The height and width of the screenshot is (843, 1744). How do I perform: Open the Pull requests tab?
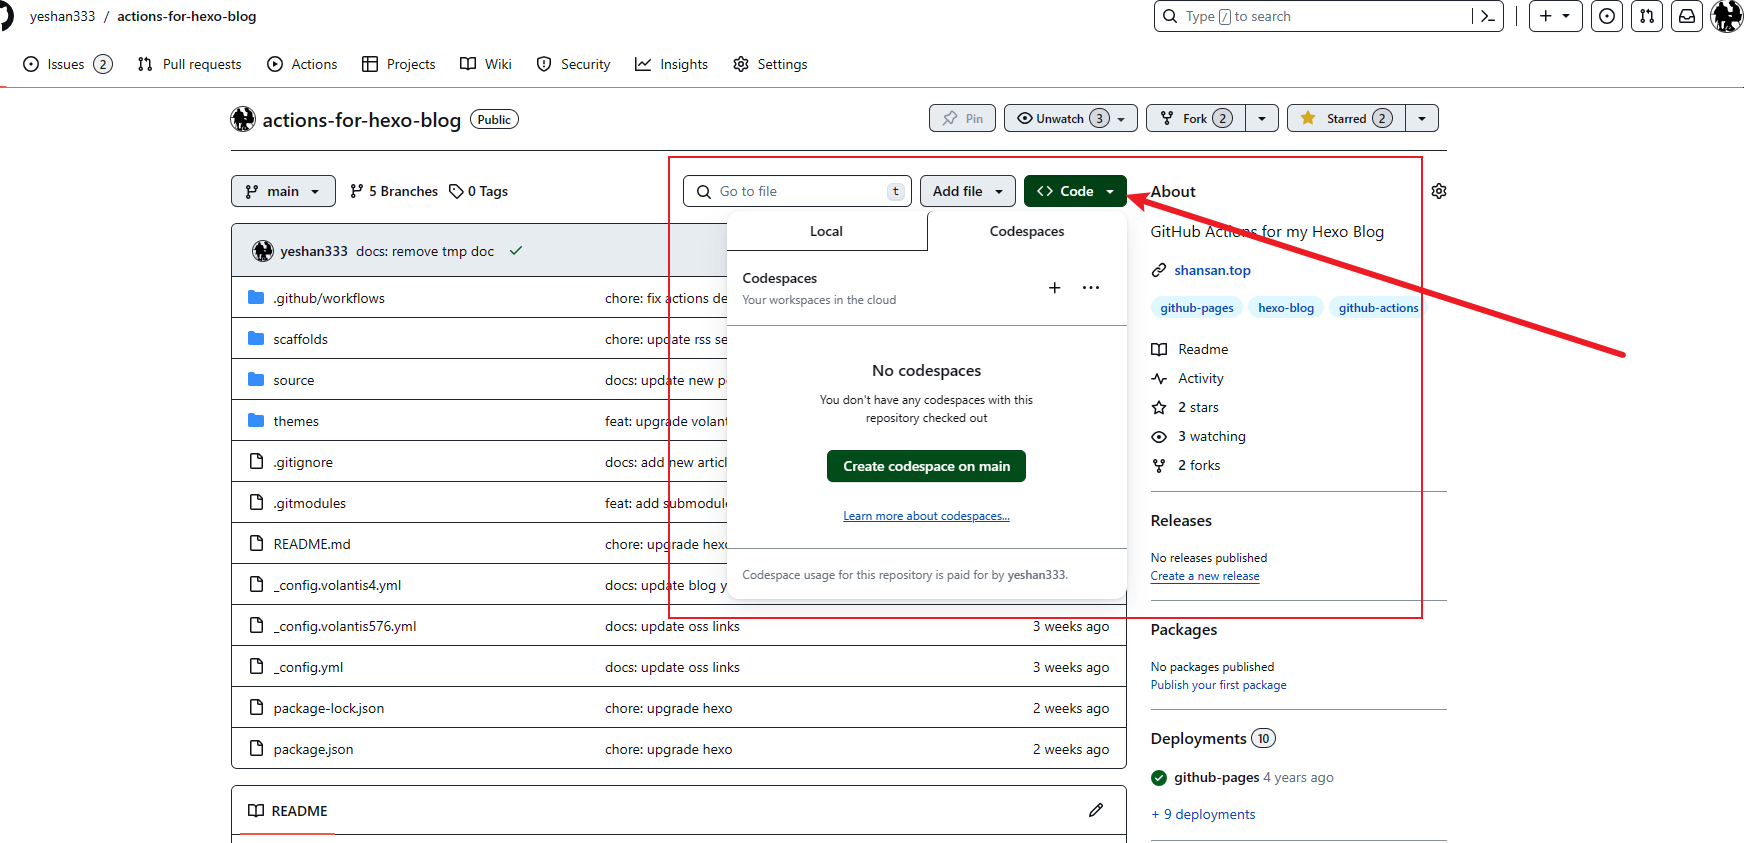[x=189, y=64]
